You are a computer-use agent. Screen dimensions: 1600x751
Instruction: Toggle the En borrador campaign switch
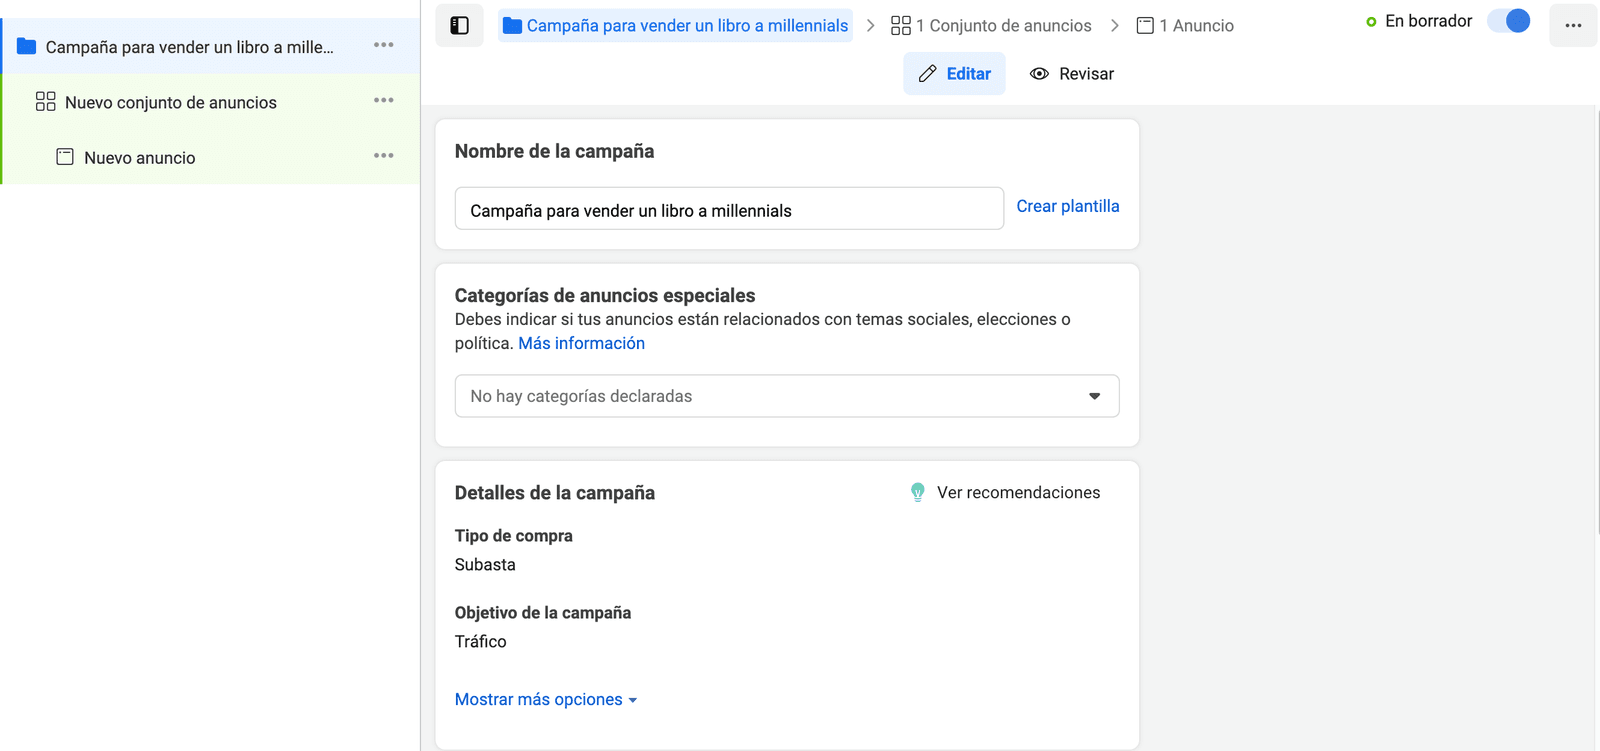coord(1509,21)
